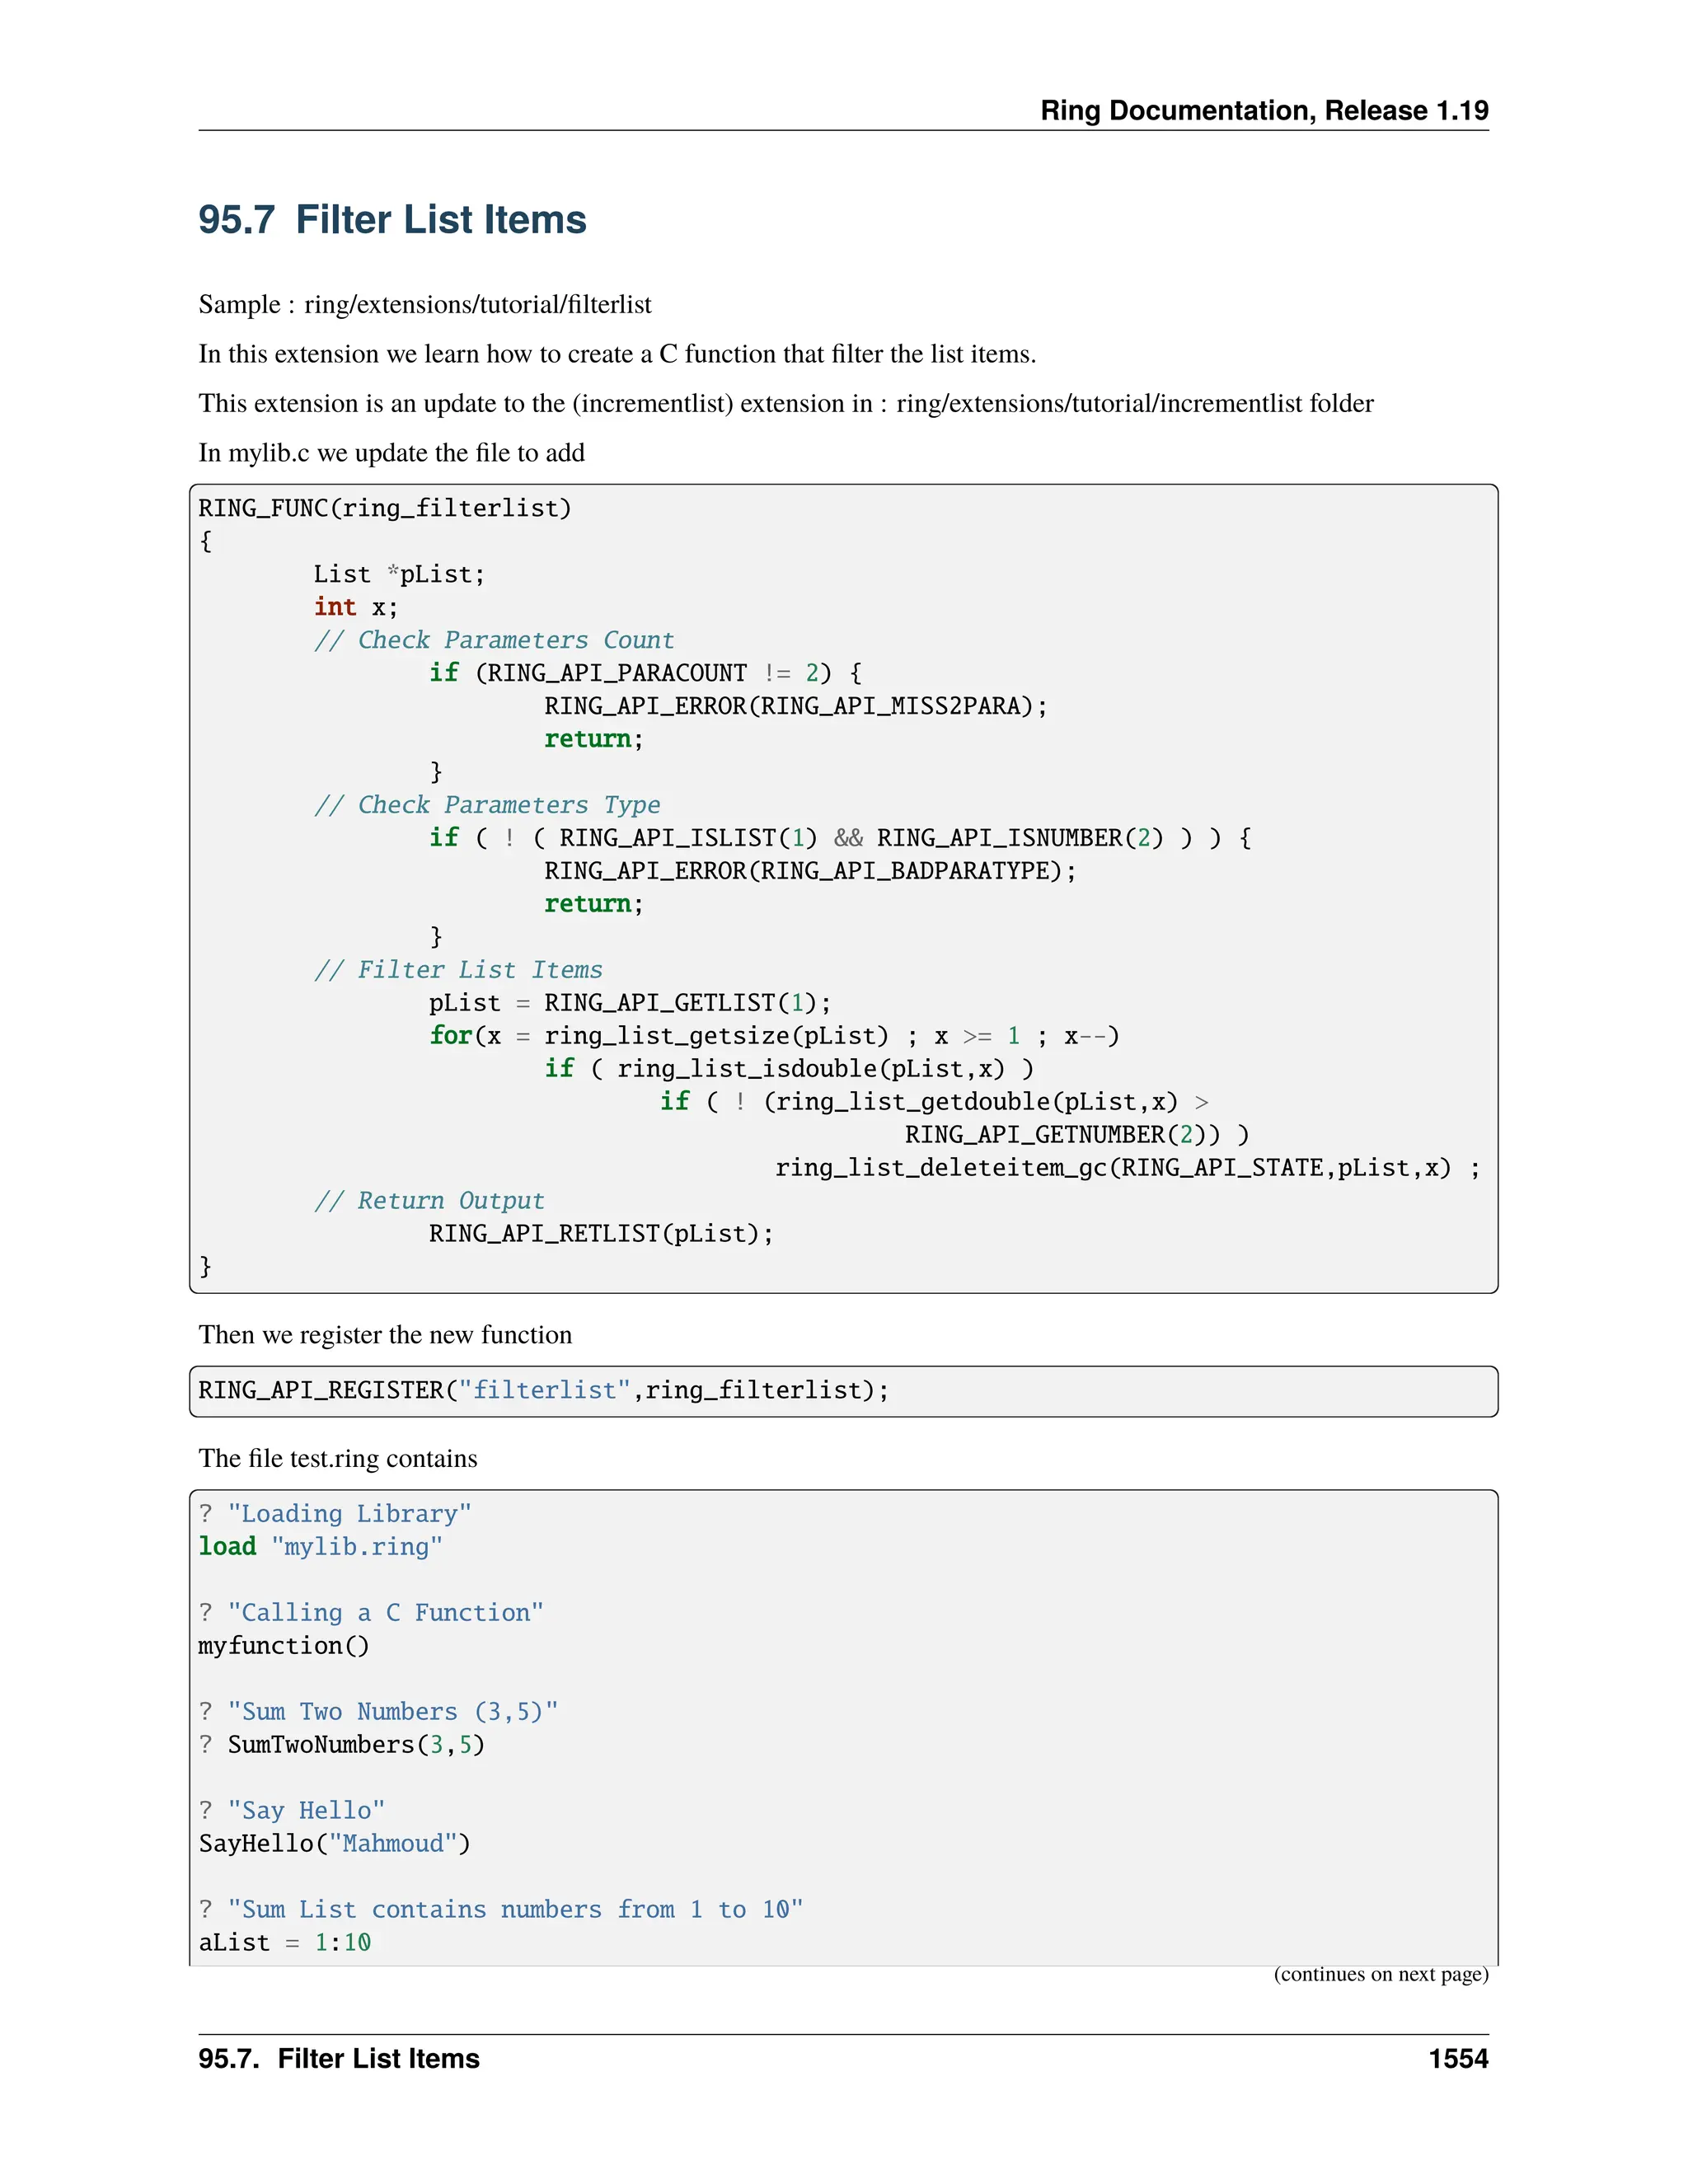This screenshot has width=1688, height=2184.
Task: Click the heading '95.7 Filter List Items'
Action: [x=392, y=220]
